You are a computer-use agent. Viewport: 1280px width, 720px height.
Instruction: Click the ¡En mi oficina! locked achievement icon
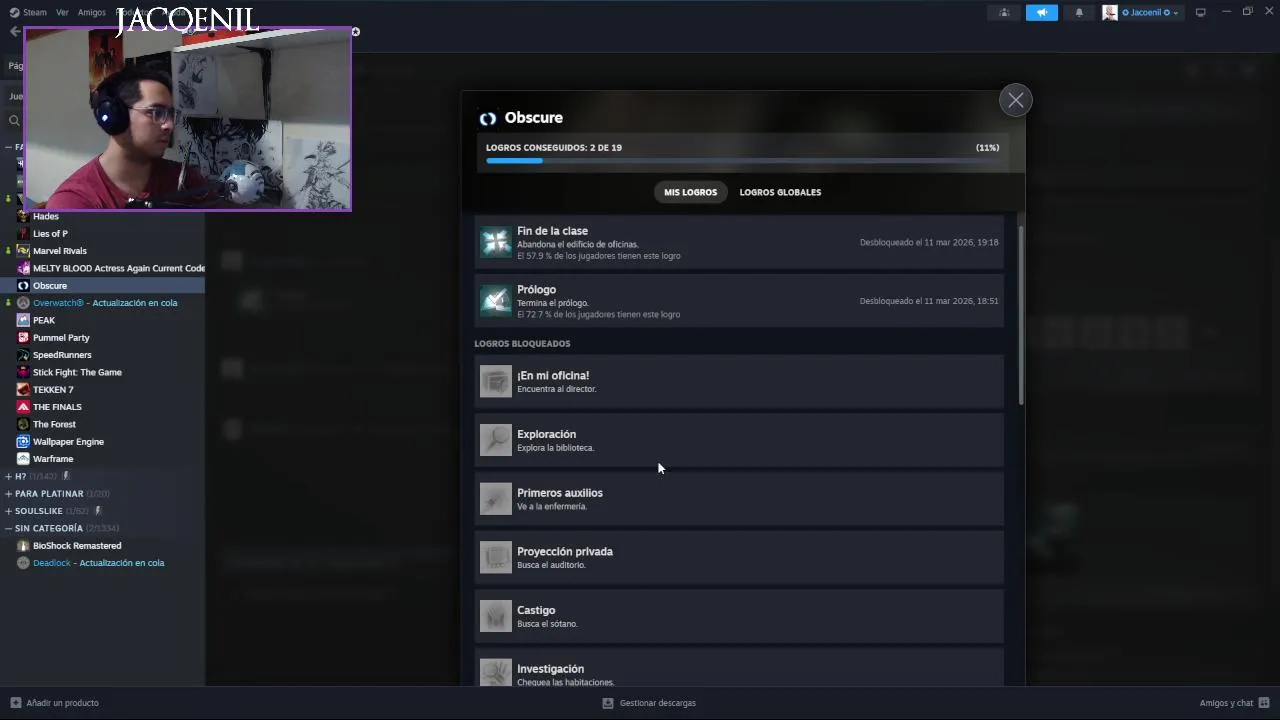(495, 381)
